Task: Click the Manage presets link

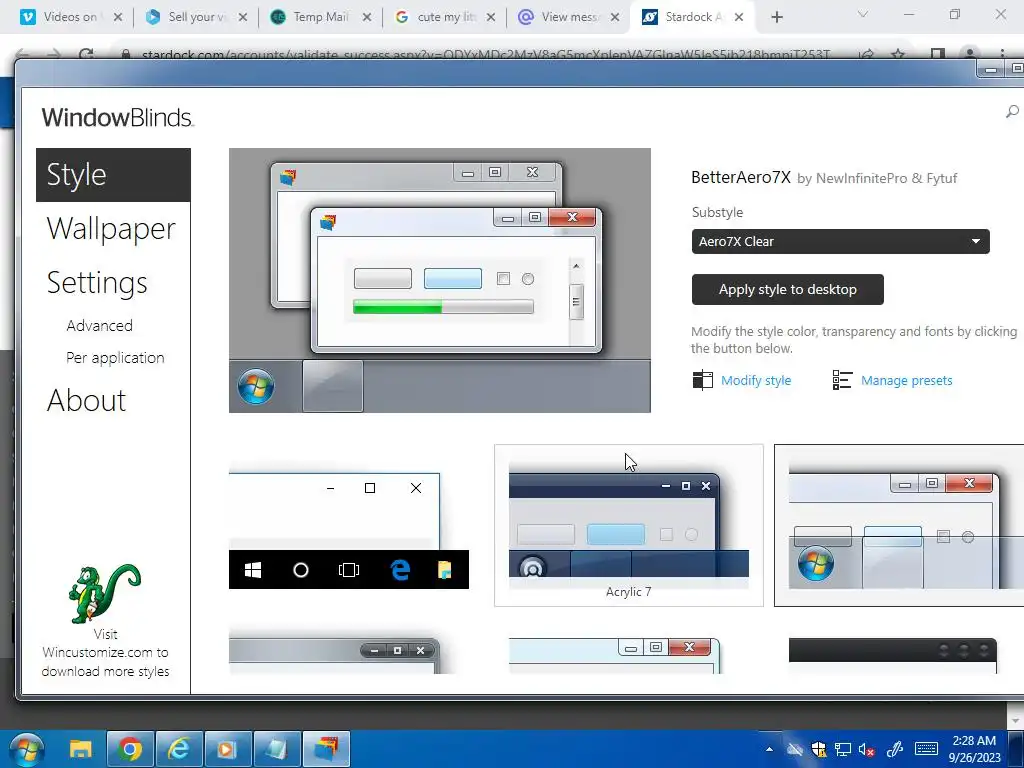Action: coord(906,380)
